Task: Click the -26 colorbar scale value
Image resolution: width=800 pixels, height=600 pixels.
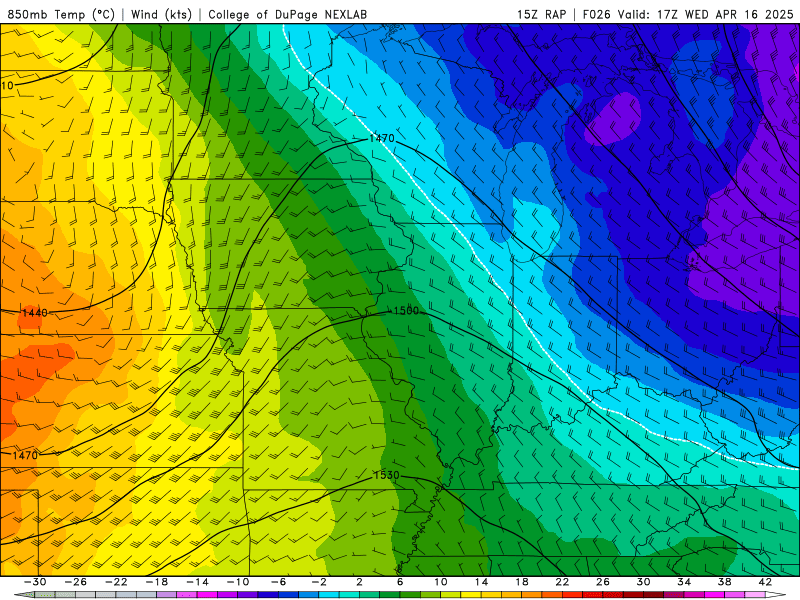Action: tap(76, 582)
